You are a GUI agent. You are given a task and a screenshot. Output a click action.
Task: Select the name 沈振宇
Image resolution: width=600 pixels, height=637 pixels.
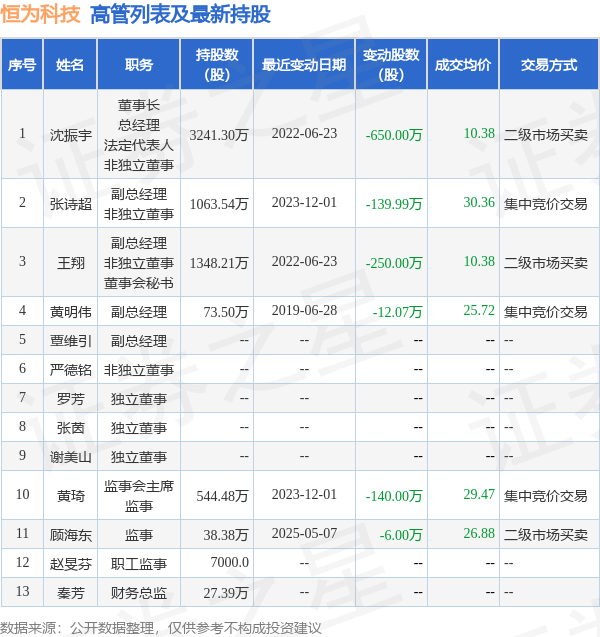coord(71,135)
